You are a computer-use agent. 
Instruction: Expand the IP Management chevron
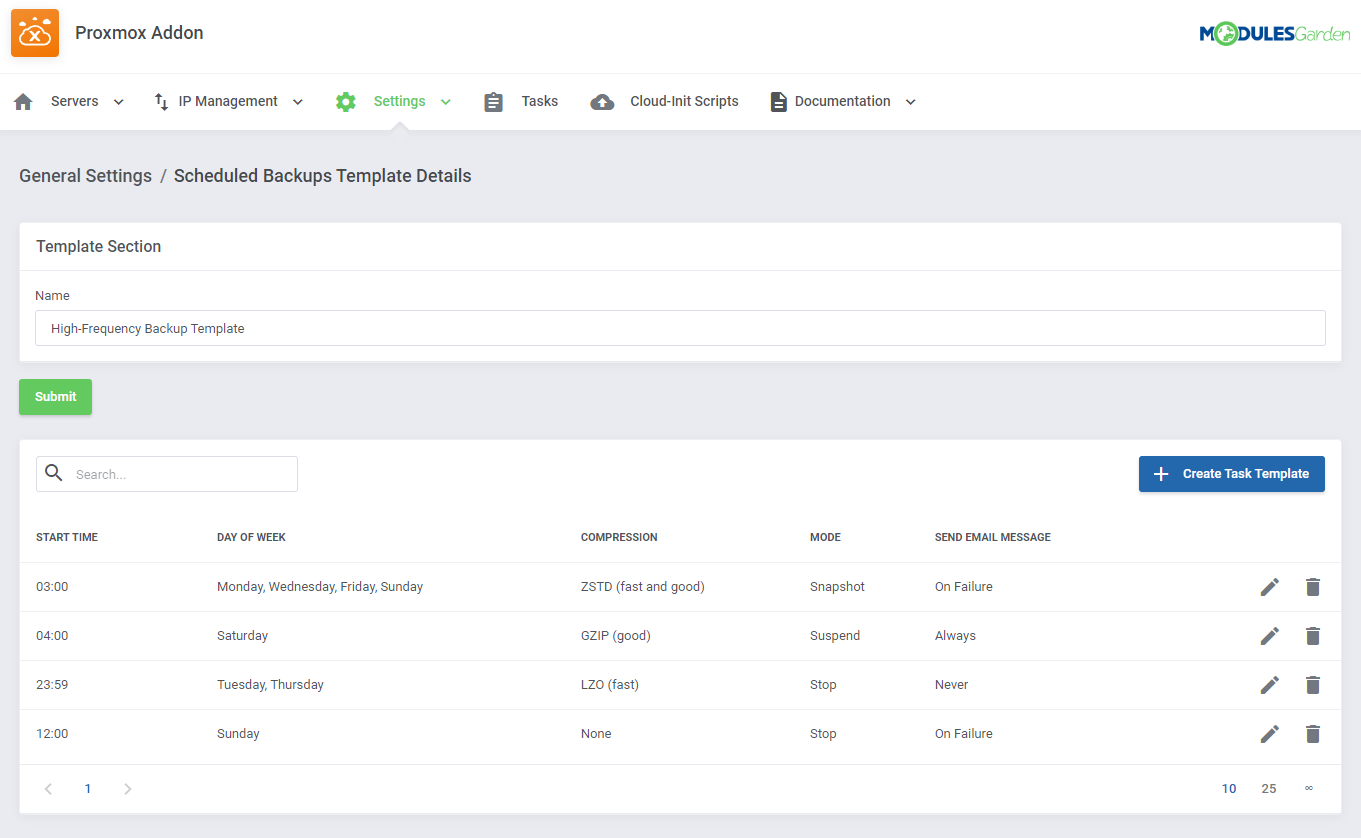297,102
